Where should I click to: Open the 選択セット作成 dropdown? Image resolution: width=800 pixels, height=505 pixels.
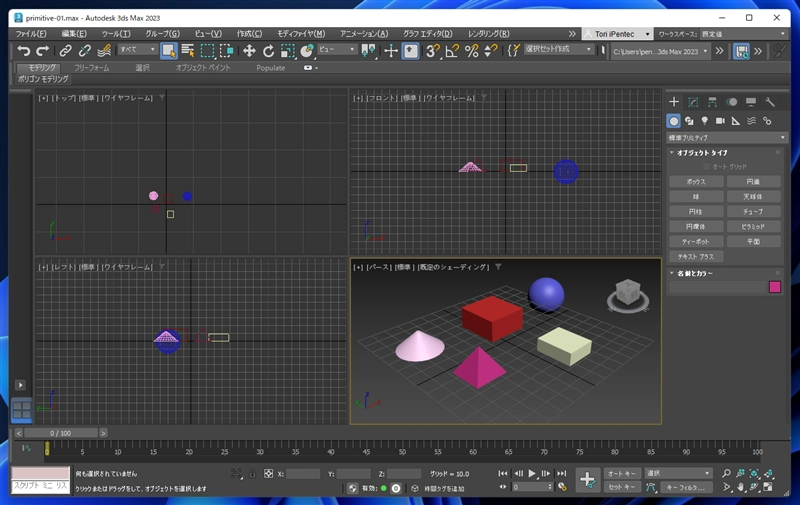(558, 49)
